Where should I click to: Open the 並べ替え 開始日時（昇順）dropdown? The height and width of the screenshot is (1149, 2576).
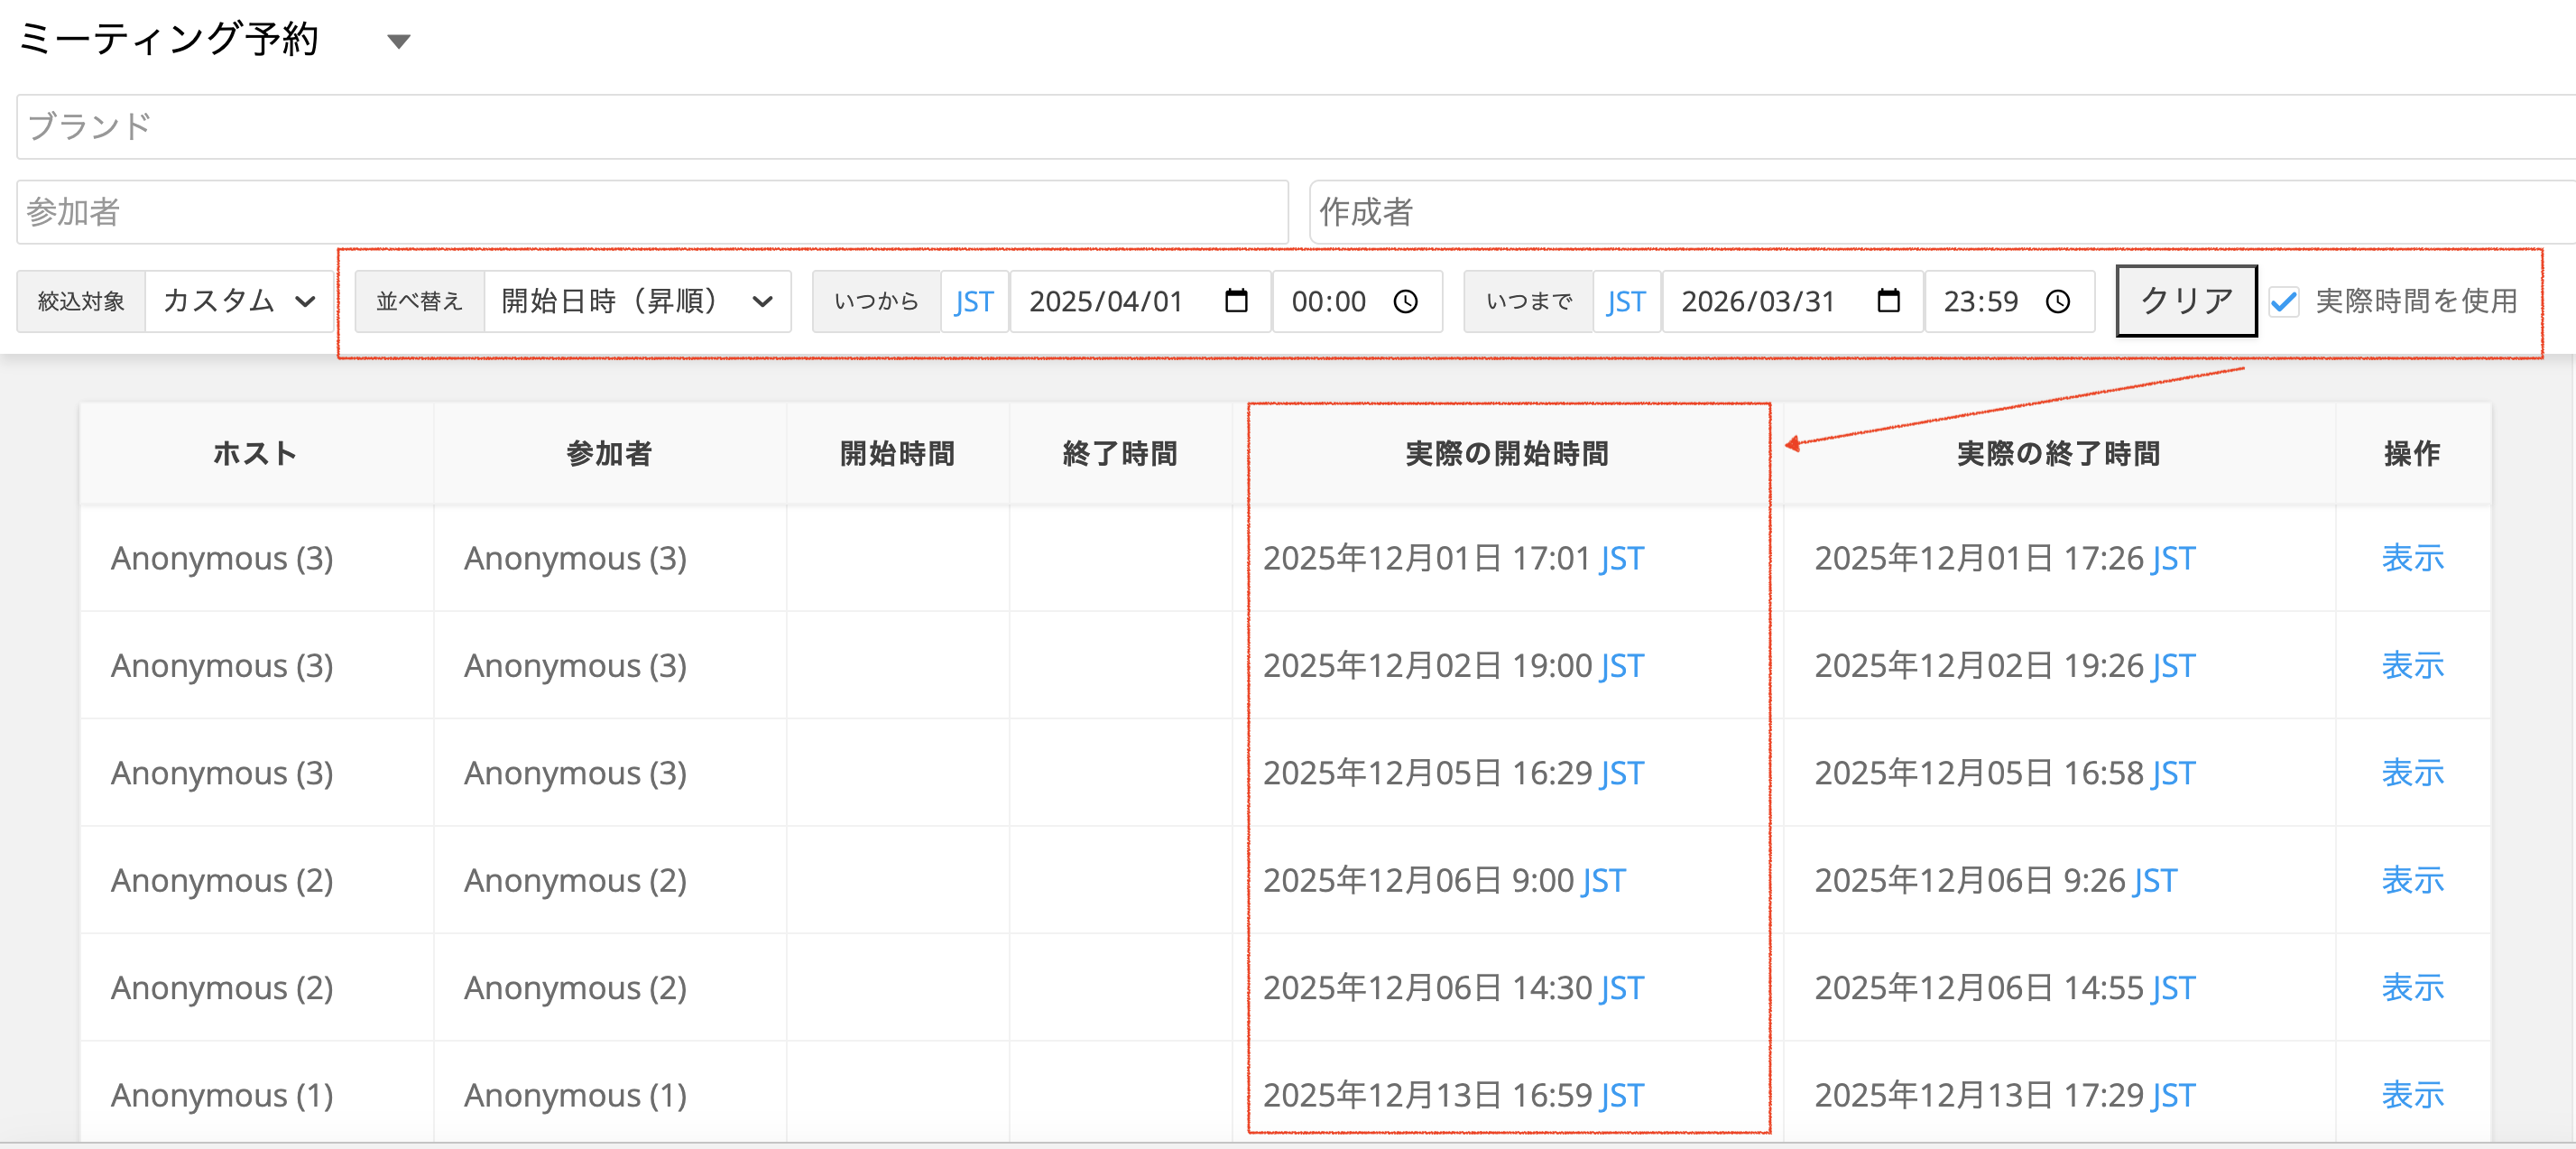coord(636,301)
